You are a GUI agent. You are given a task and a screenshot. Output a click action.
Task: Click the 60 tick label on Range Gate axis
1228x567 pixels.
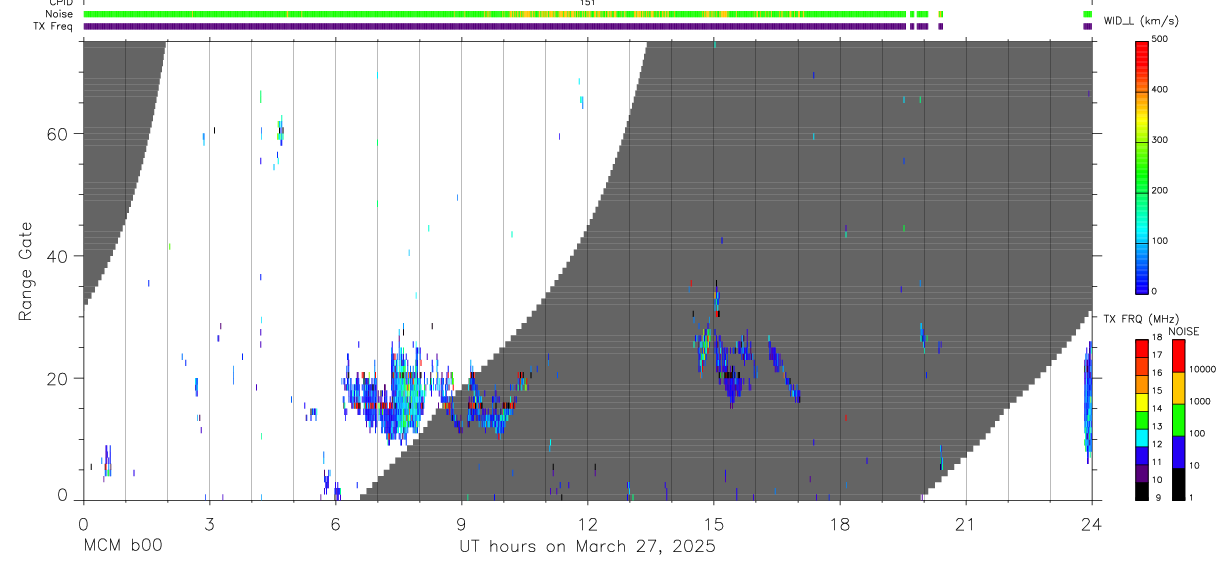58,133
